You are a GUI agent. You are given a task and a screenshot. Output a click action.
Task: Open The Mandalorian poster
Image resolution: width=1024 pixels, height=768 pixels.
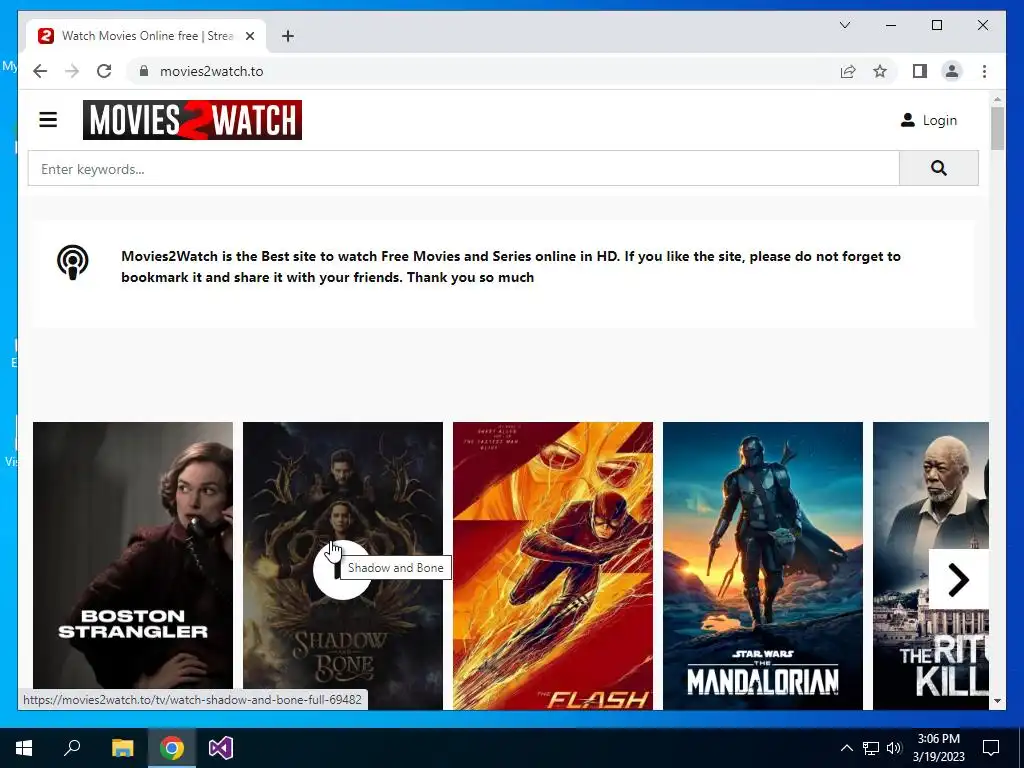click(762, 566)
